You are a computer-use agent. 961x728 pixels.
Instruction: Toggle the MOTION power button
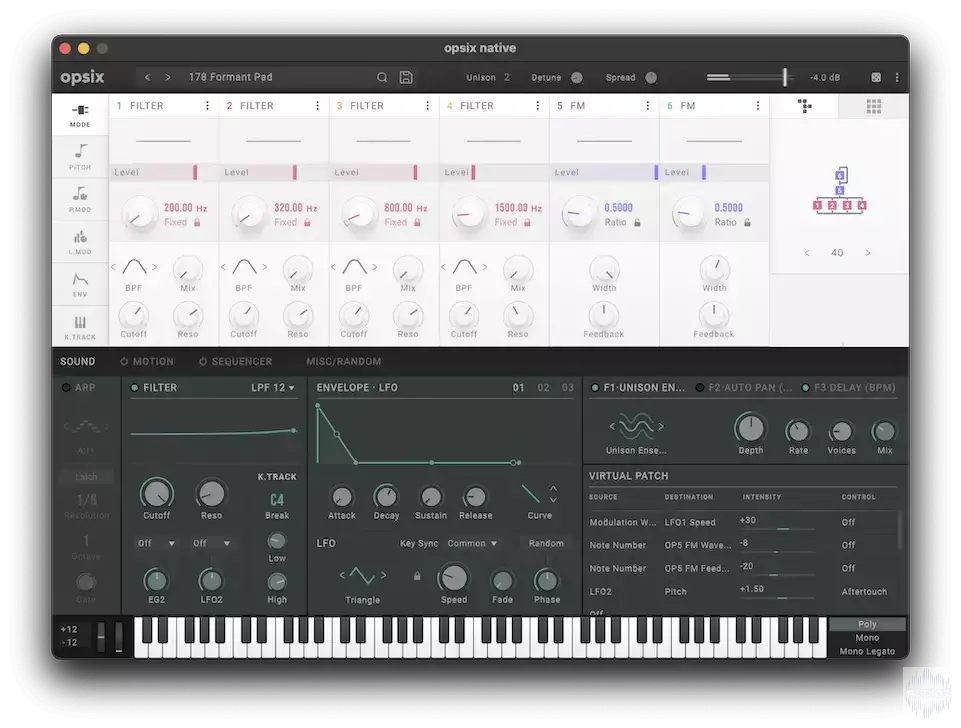point(124,362)
